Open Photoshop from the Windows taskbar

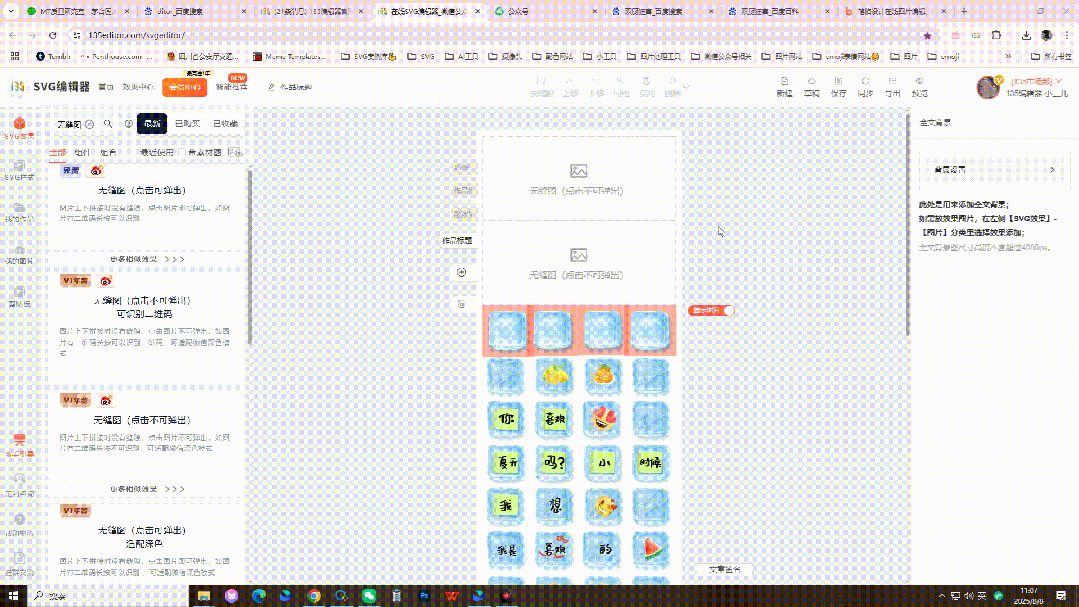[x=424, y=596]
